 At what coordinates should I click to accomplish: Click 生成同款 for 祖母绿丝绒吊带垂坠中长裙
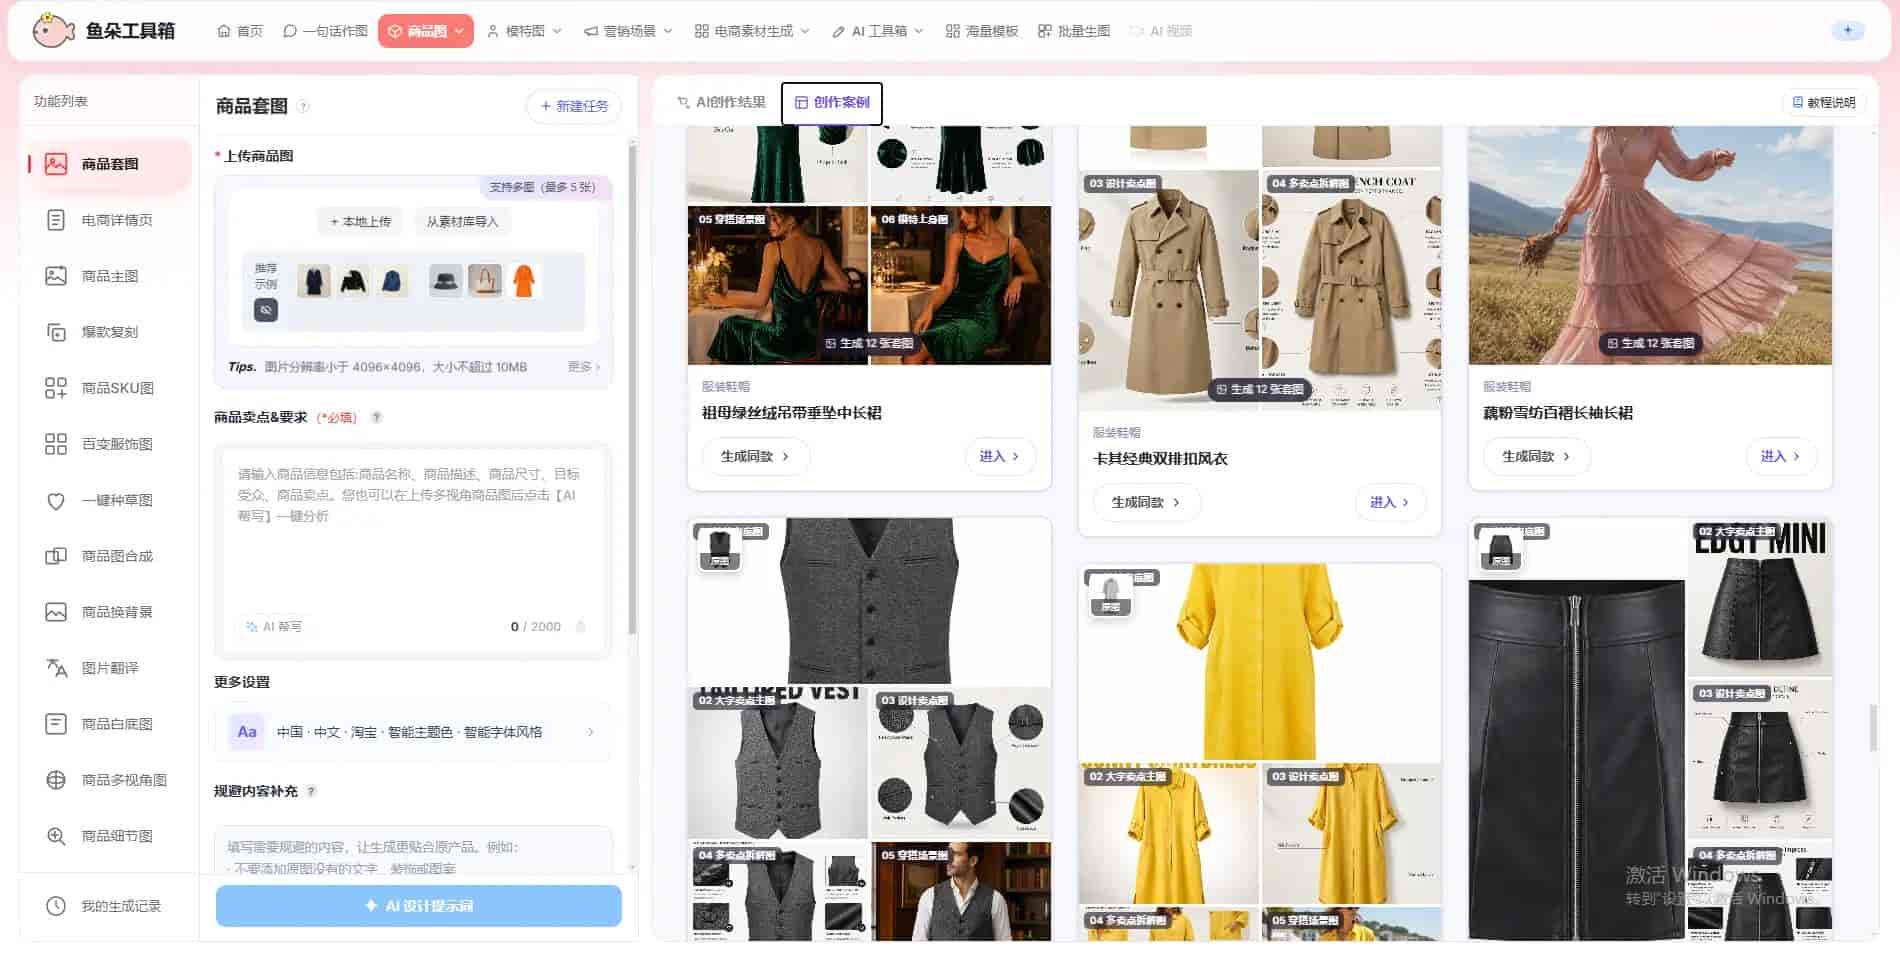[755, 456]
